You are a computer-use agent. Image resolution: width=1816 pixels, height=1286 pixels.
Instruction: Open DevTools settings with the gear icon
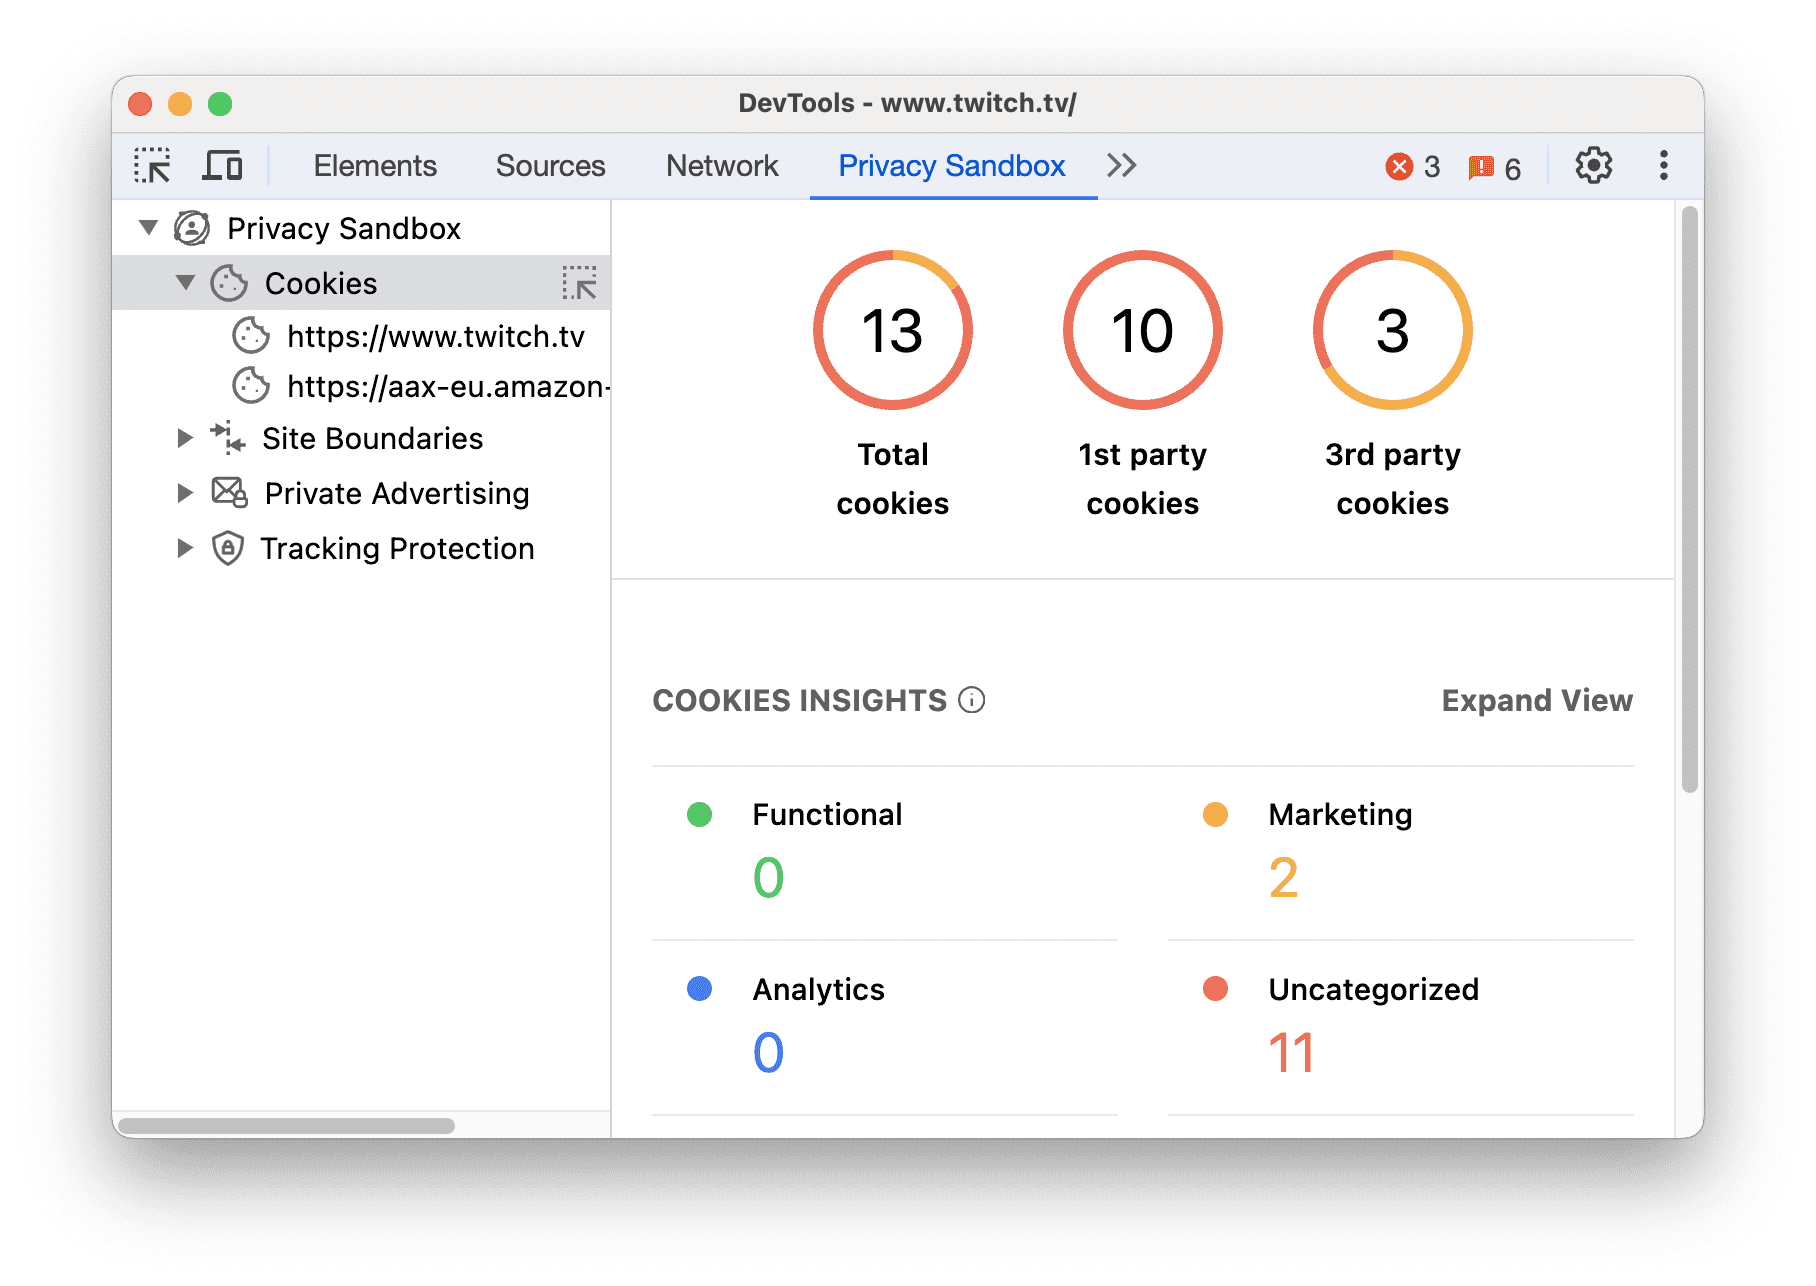[1592, 166]
